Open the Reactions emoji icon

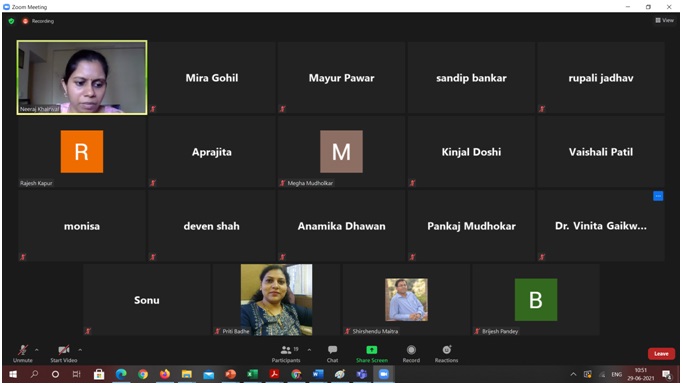[x=447, y=350]
